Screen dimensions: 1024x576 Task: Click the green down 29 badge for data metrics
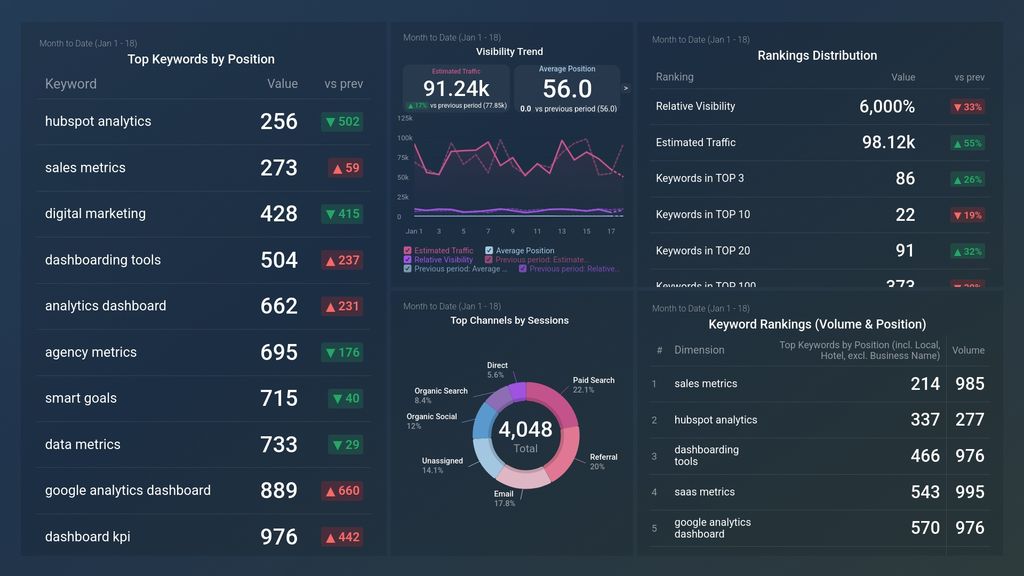tap(345, 445)
